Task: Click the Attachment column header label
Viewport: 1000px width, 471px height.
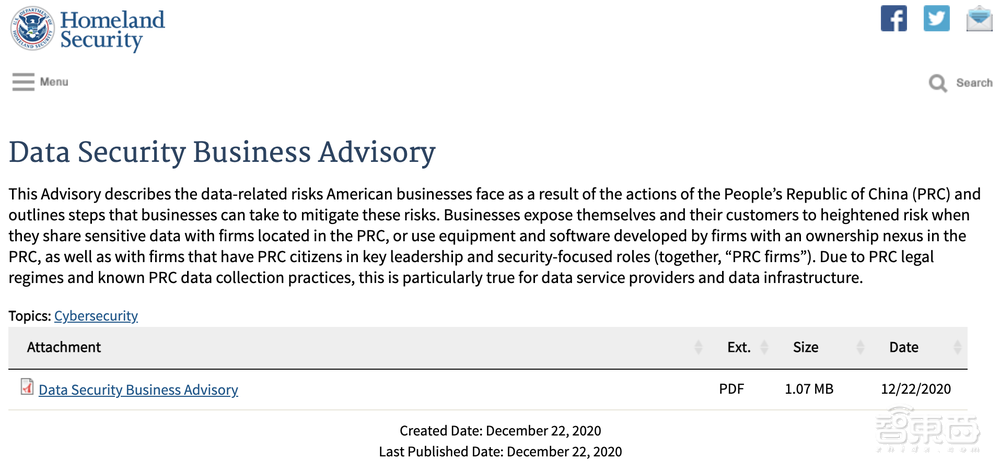Action: tap(64, 347)
